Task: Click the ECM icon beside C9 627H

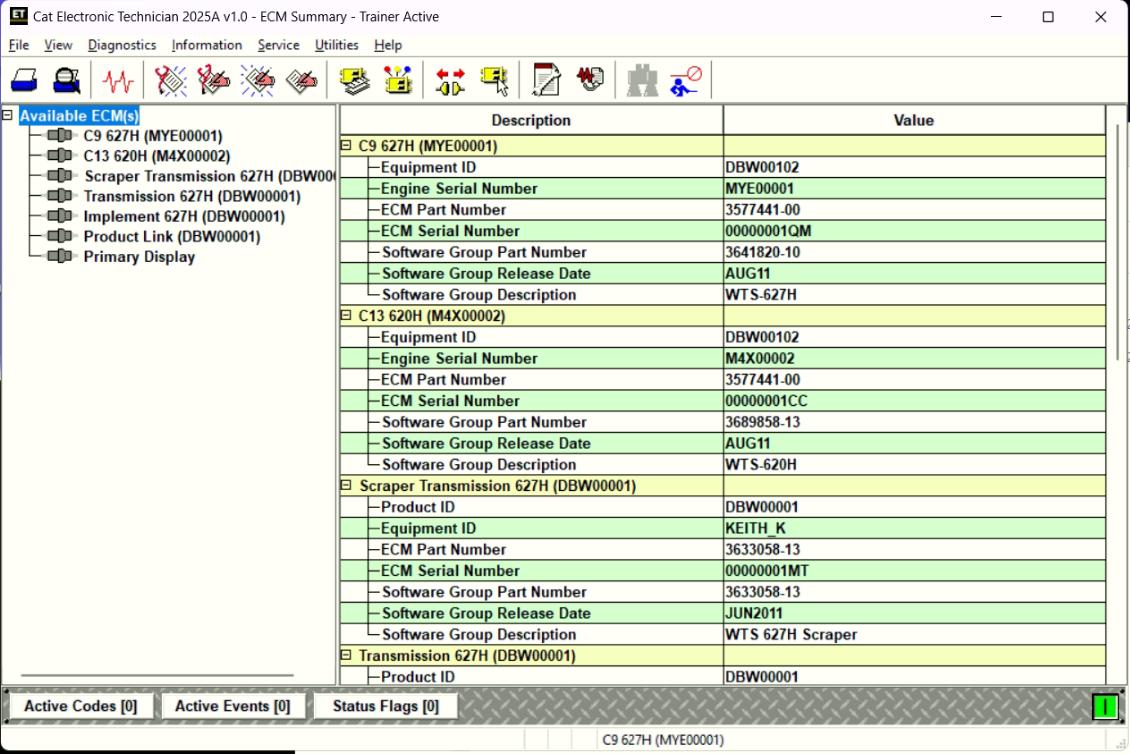Action: [59, 136]
